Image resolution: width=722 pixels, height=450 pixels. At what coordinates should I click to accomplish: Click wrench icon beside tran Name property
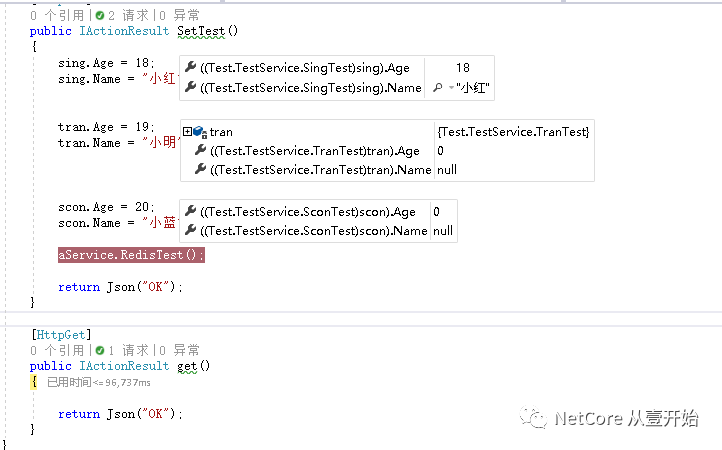(x=200, y=169)
